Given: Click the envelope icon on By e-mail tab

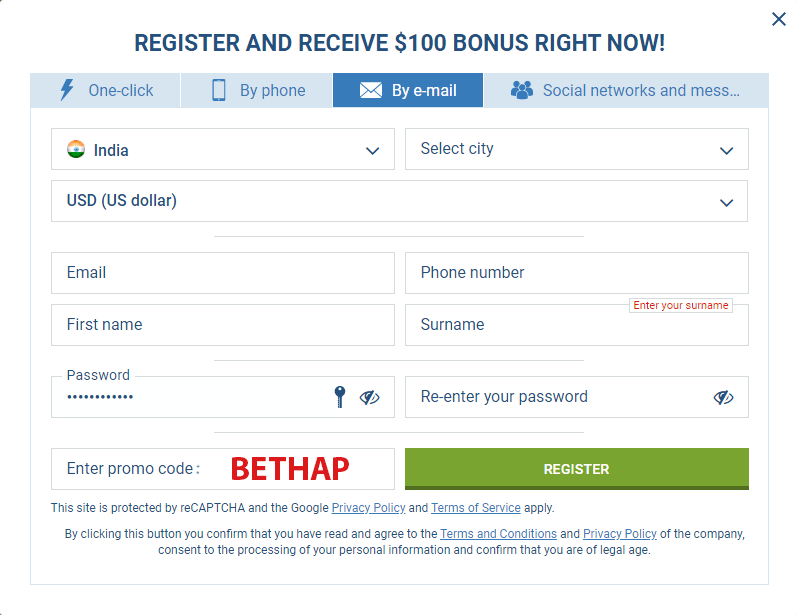Looking at the screenshot, I should click(x=371, y=90).
